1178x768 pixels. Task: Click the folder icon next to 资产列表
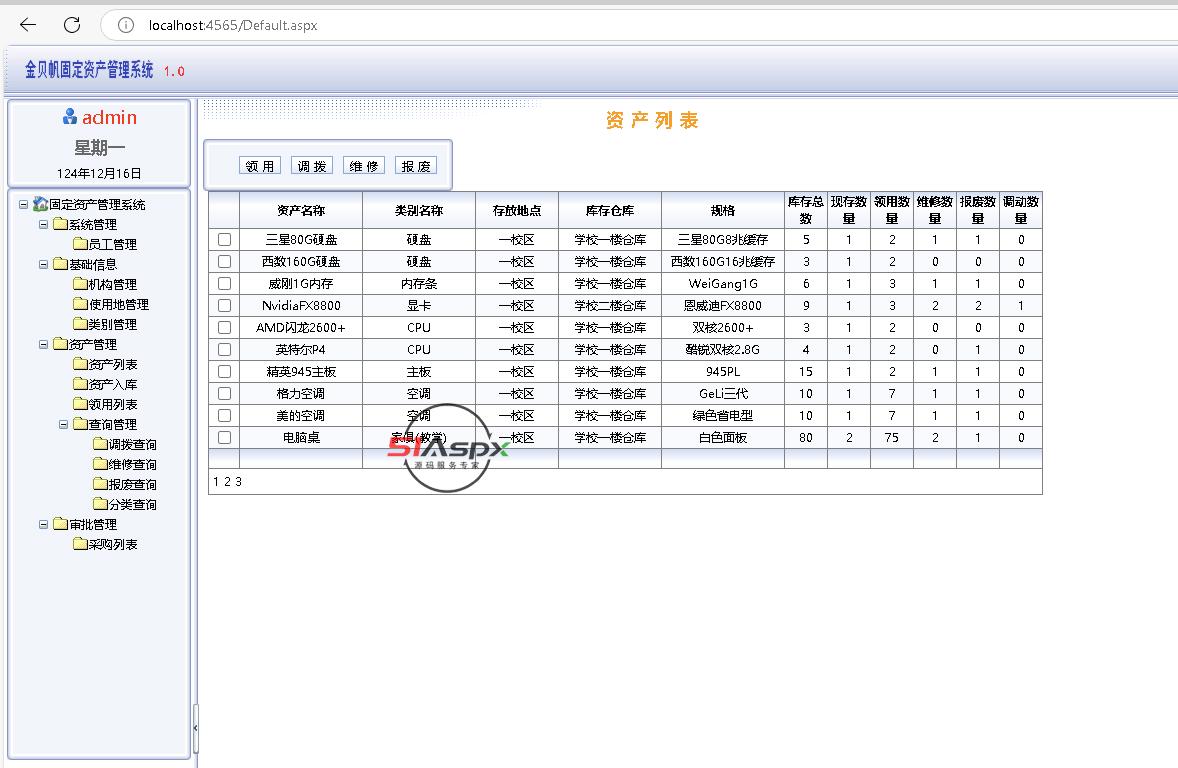point(80,364)
